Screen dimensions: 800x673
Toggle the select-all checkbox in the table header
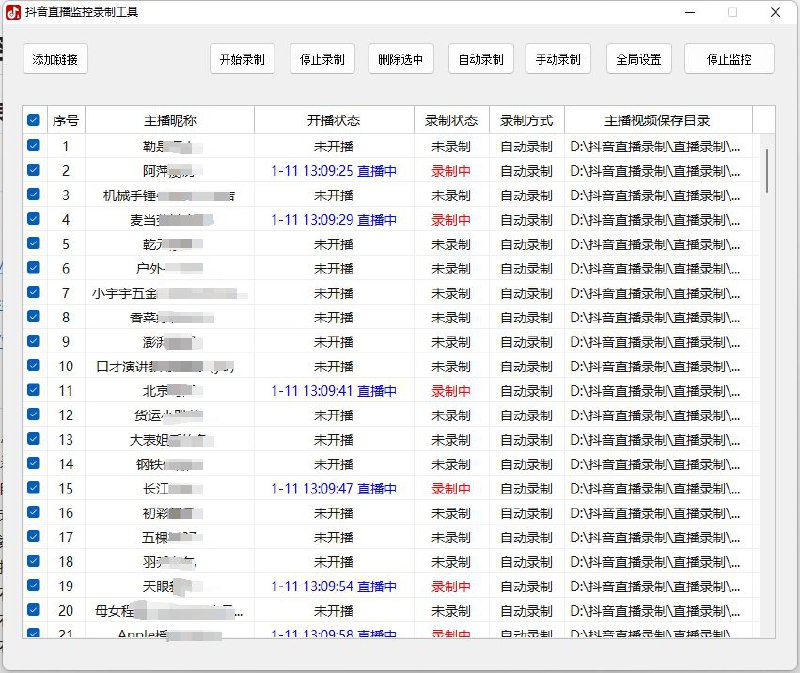[34, 119]
